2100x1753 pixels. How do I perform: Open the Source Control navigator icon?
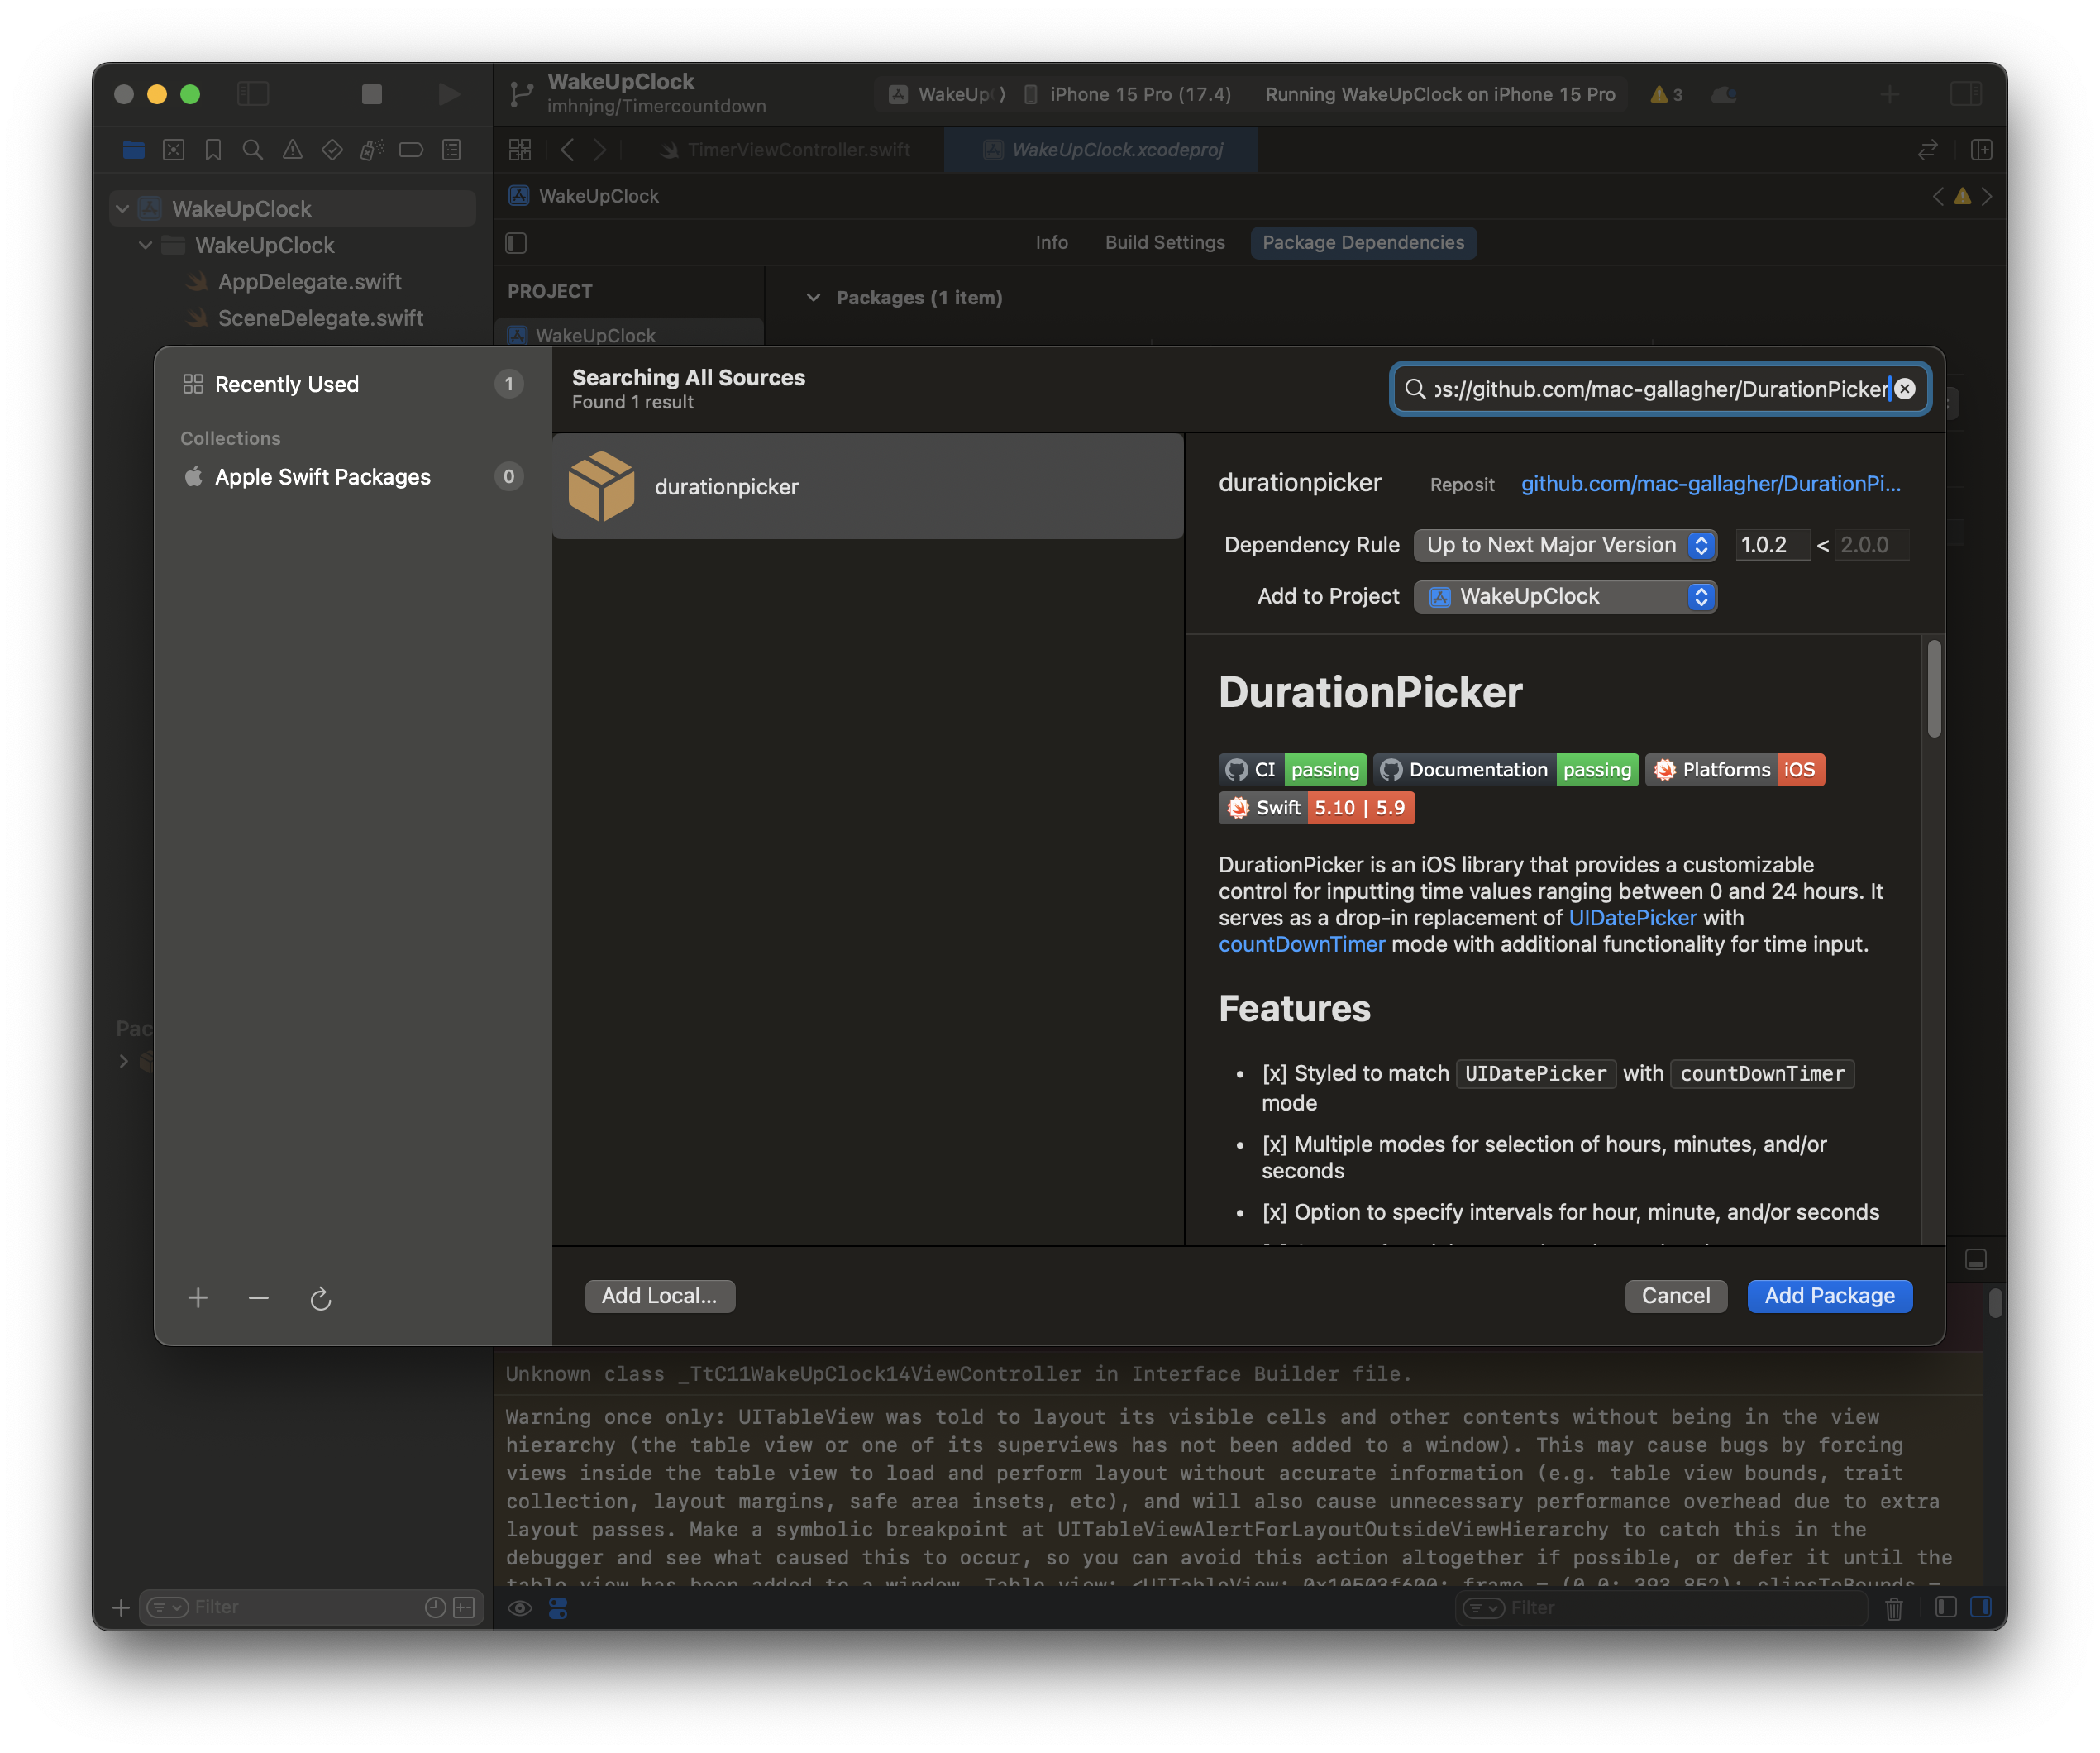[173, 150]
